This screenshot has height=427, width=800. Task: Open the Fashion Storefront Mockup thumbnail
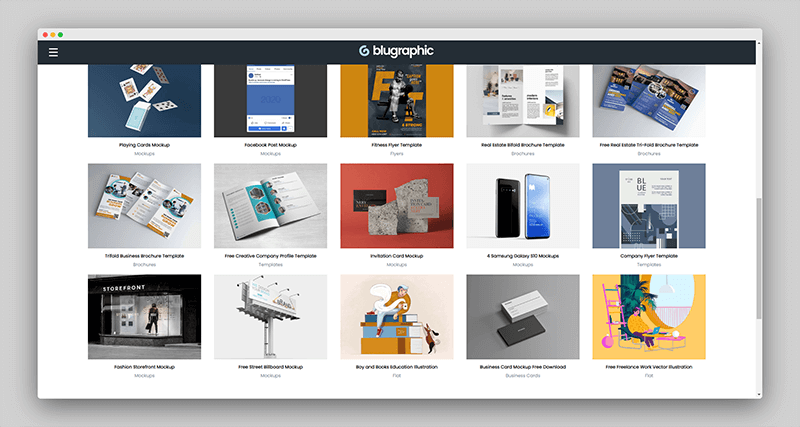tap(144, 316)
